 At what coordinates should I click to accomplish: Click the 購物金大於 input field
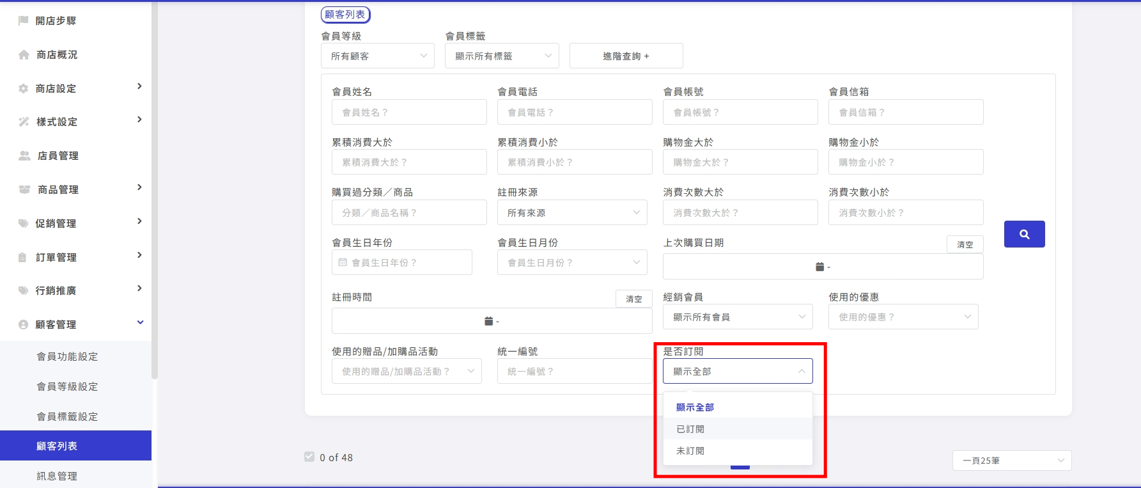click(x=740, y=162)
